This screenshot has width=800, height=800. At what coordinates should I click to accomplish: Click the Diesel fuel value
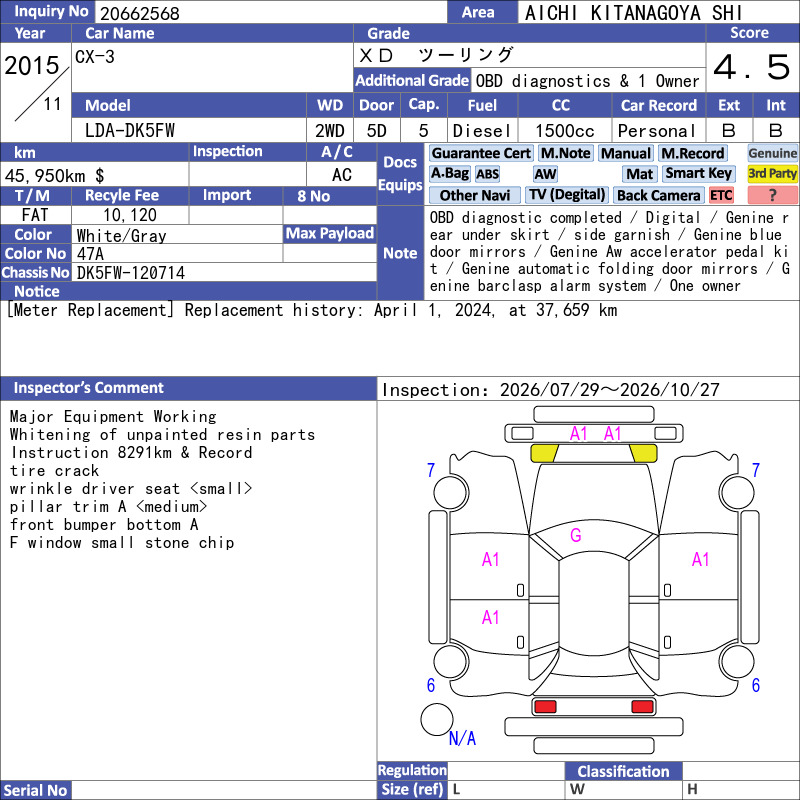482,131
